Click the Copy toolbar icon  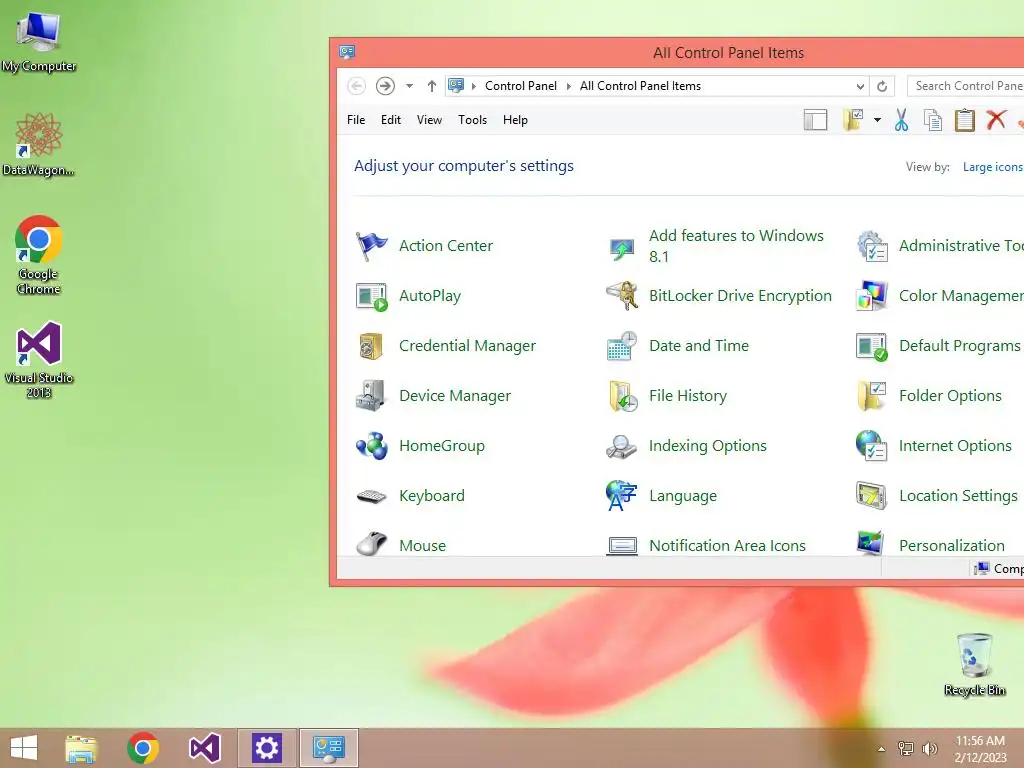coord(933,120)
